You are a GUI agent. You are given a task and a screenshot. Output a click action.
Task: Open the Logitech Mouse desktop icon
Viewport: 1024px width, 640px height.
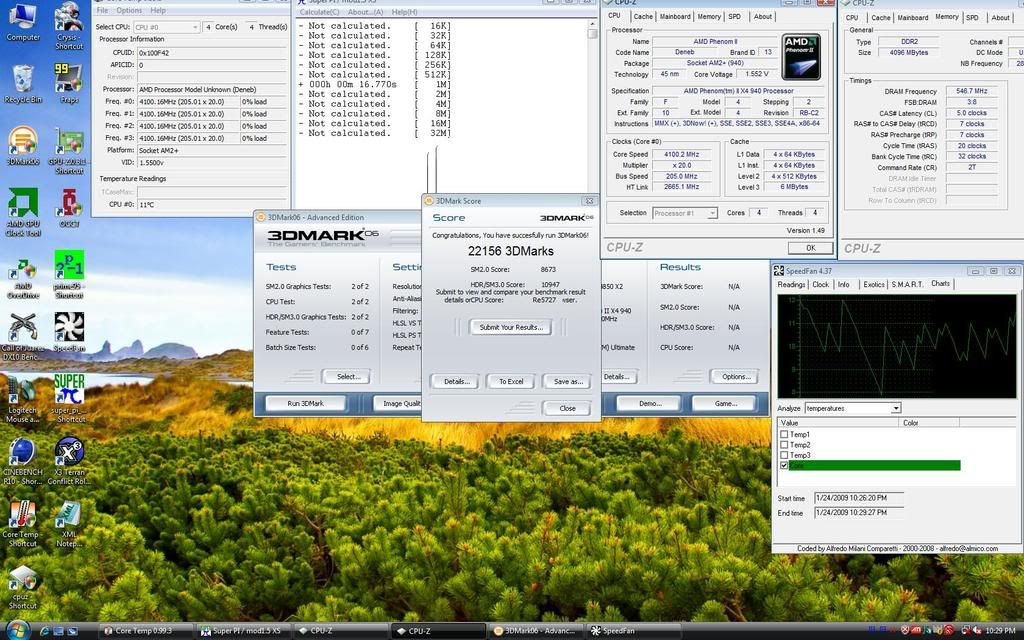pyautogui.click(x=23, y=399)
